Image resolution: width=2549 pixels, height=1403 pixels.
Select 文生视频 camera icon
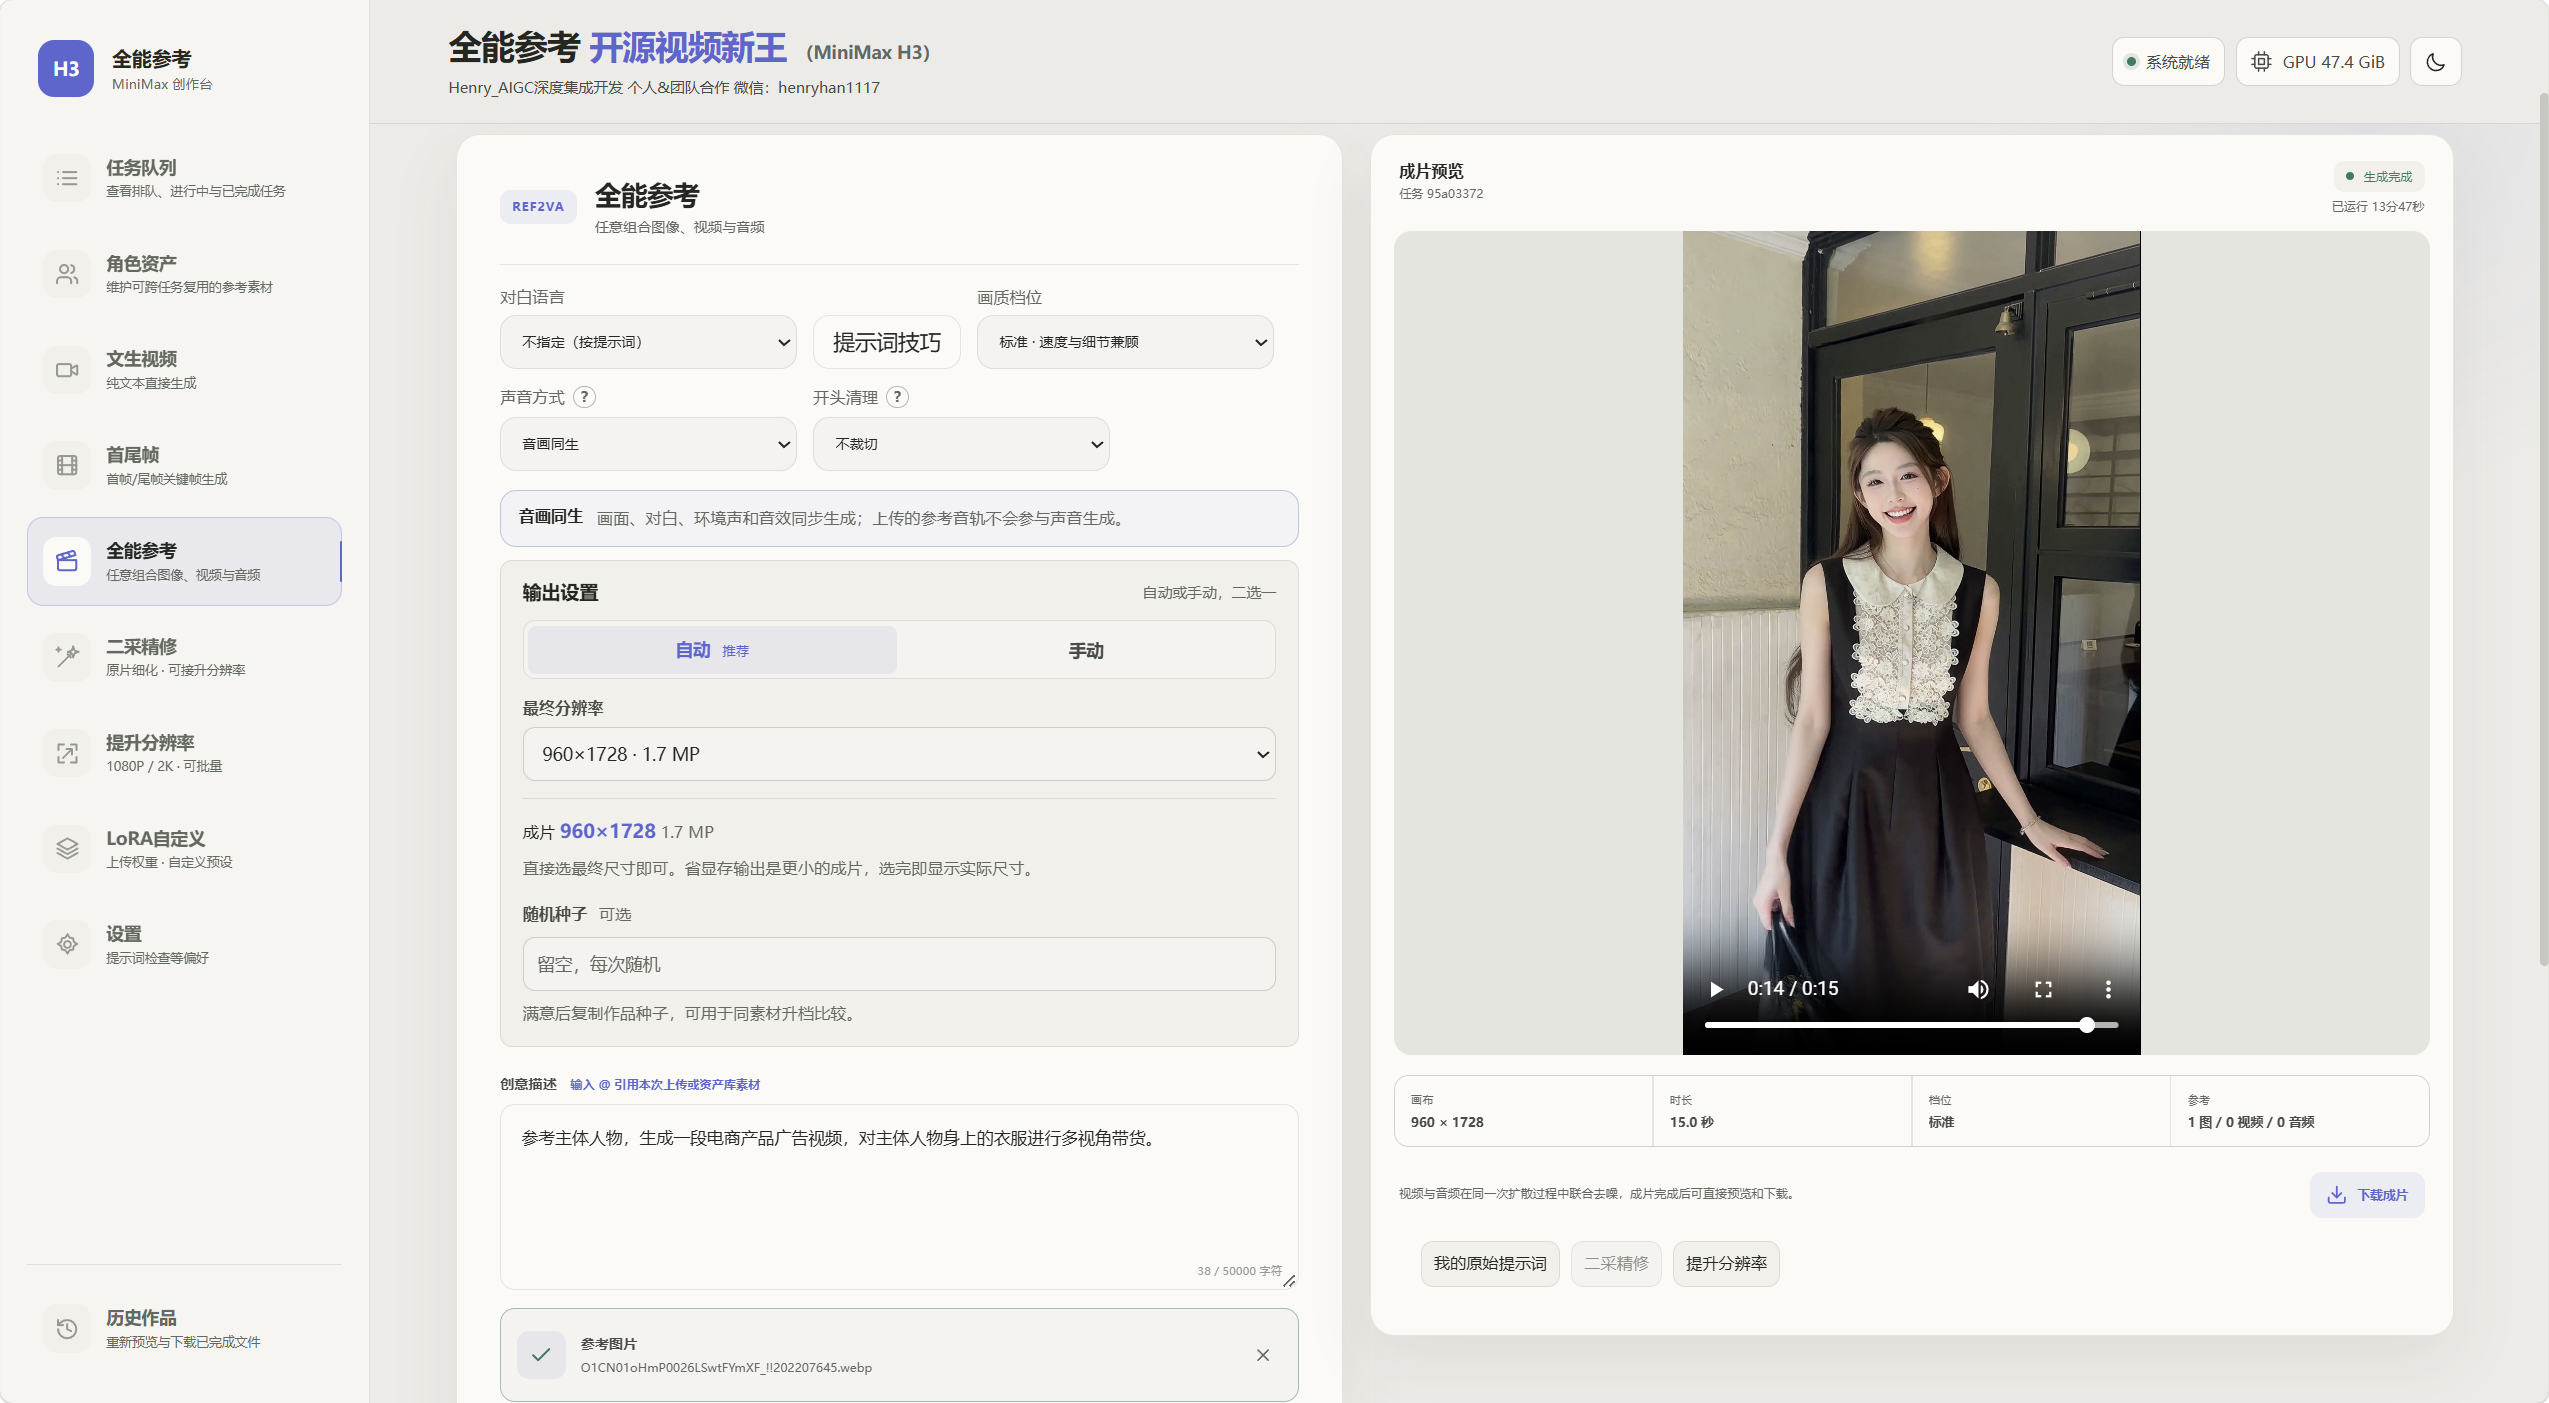(x=67, y=370)
